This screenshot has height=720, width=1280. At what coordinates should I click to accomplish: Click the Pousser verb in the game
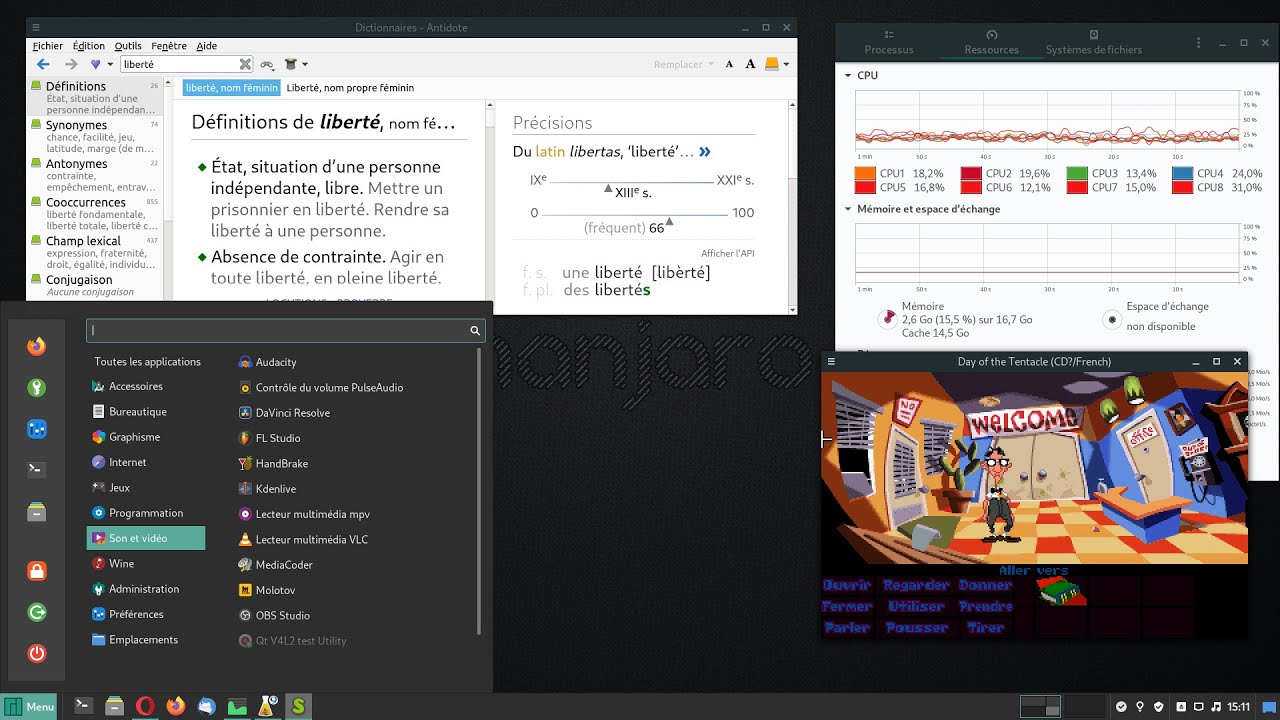917,628
